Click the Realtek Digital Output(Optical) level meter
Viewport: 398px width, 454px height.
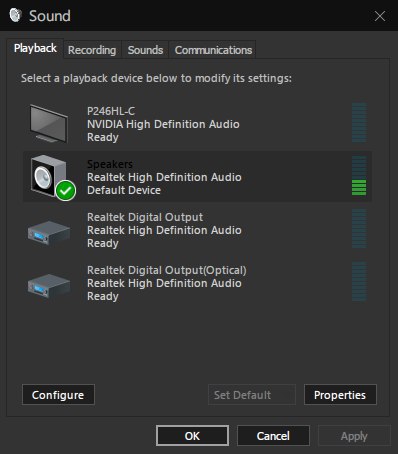pos(359,282)
